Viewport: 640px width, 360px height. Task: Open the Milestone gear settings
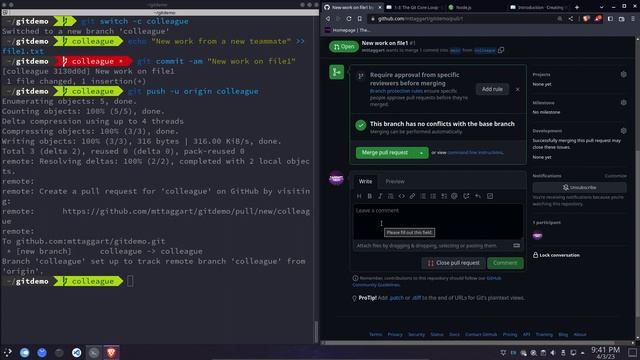tap(623, 102)
